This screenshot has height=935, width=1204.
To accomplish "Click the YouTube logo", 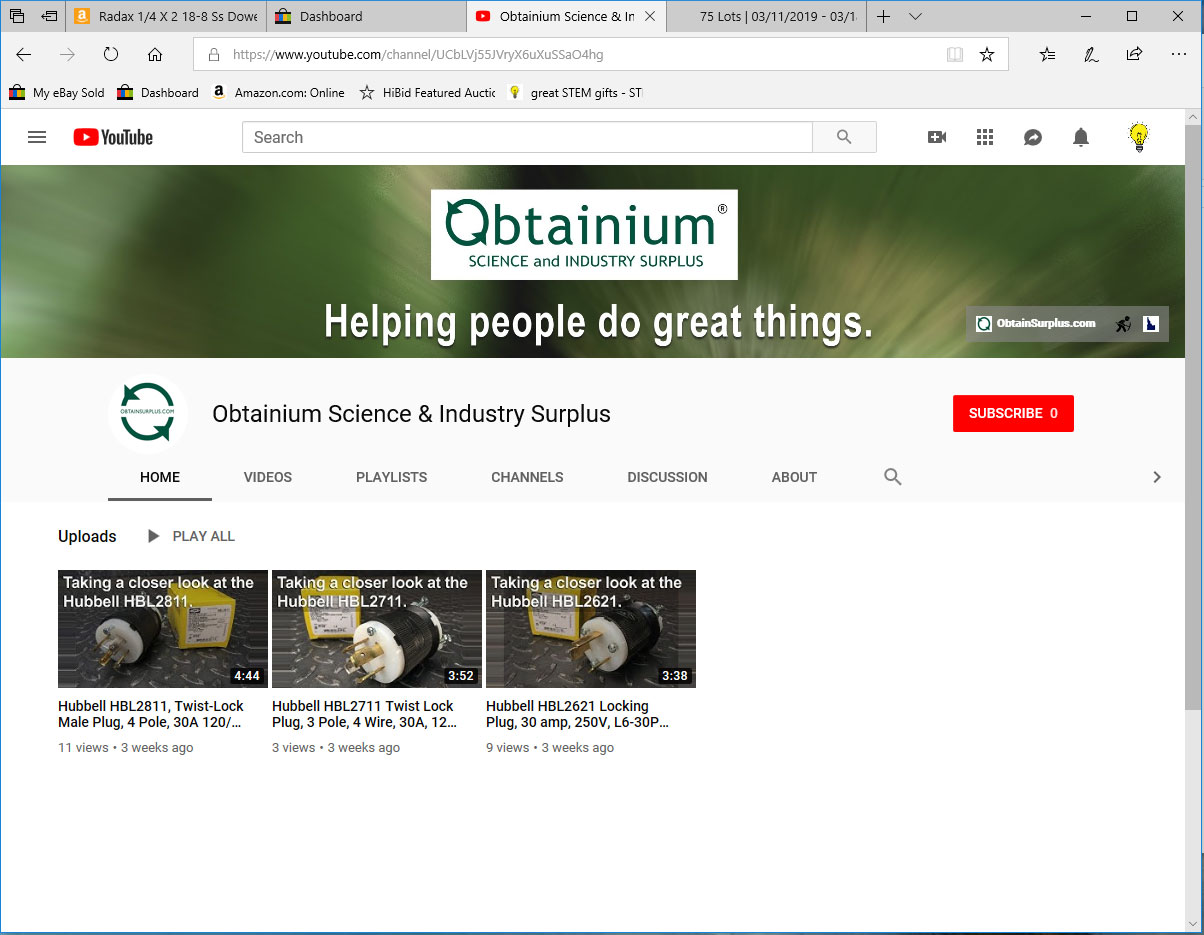I will pyautogui.click(x=113, y=138).
